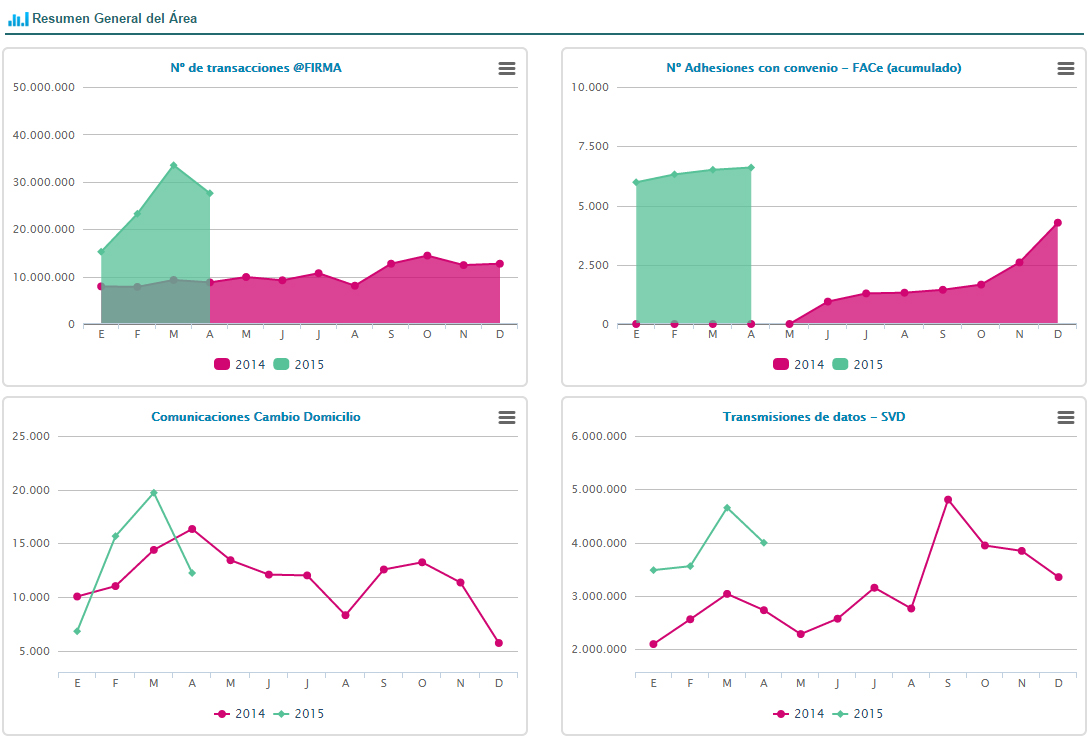Select the September 2014 peak in SVD chart
Screen dimensions: 1088x750
click(948, 500)
